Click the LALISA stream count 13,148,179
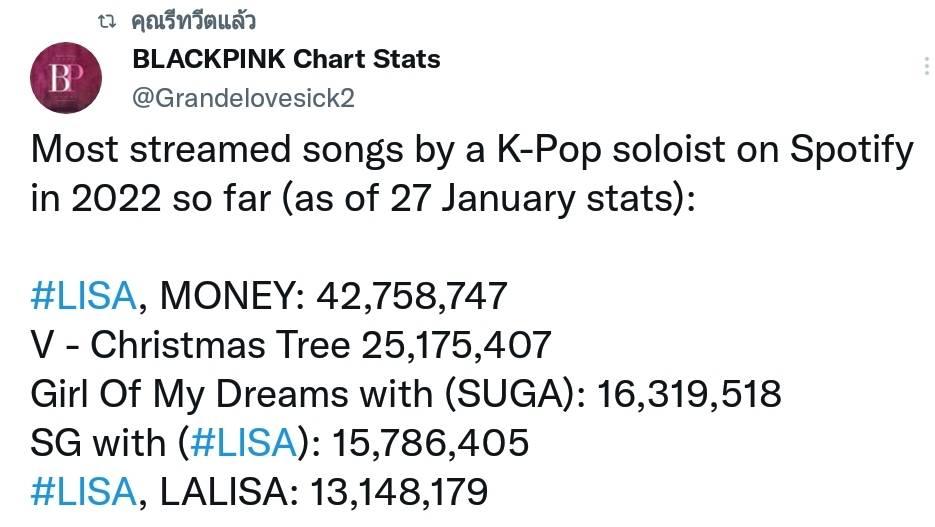The image size is (935, 527). point(399,492)
